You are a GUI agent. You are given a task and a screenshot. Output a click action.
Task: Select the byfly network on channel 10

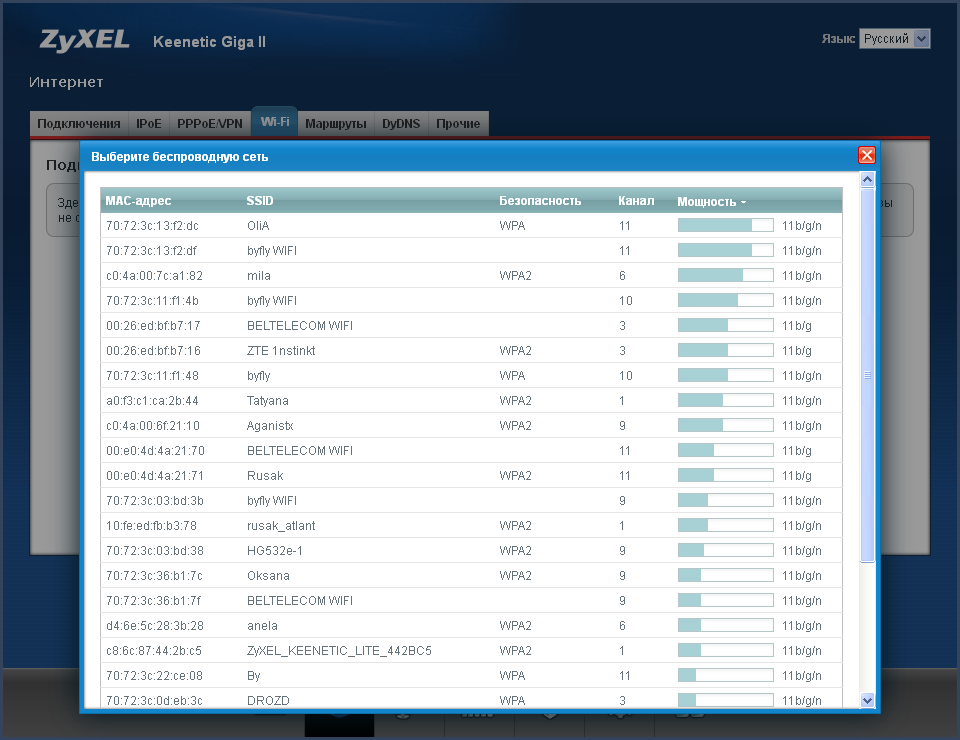pos(471,376)
